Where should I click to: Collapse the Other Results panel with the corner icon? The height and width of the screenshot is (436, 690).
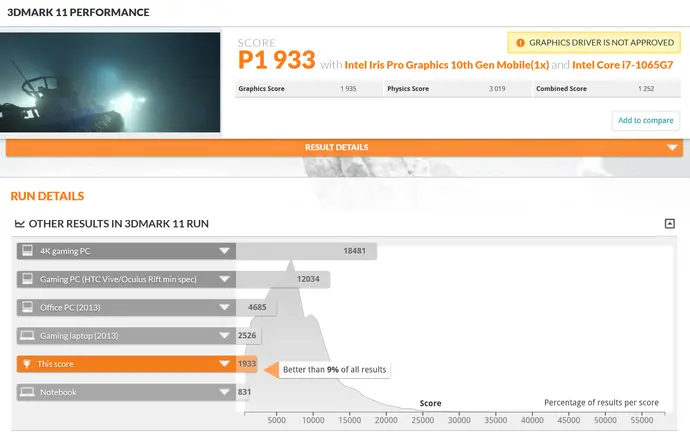point(669,223)
